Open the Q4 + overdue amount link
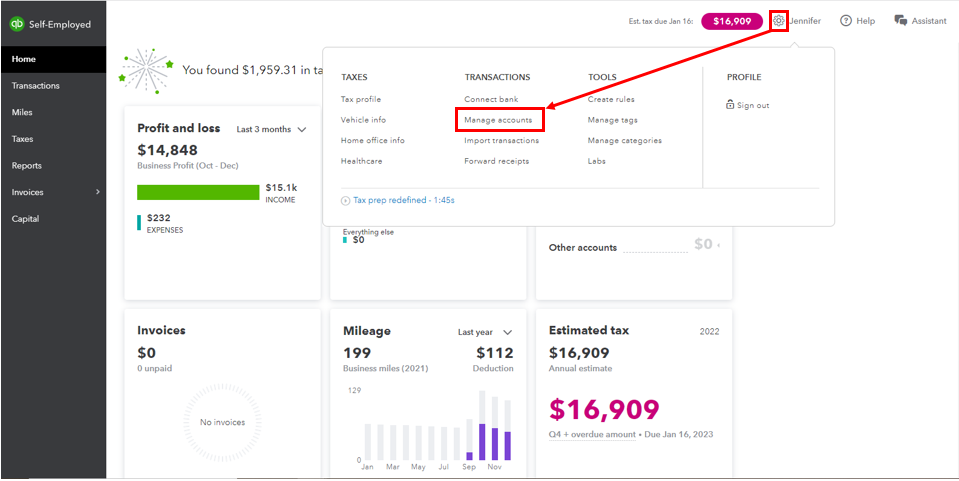959x481 pixels. click(592, 435)
